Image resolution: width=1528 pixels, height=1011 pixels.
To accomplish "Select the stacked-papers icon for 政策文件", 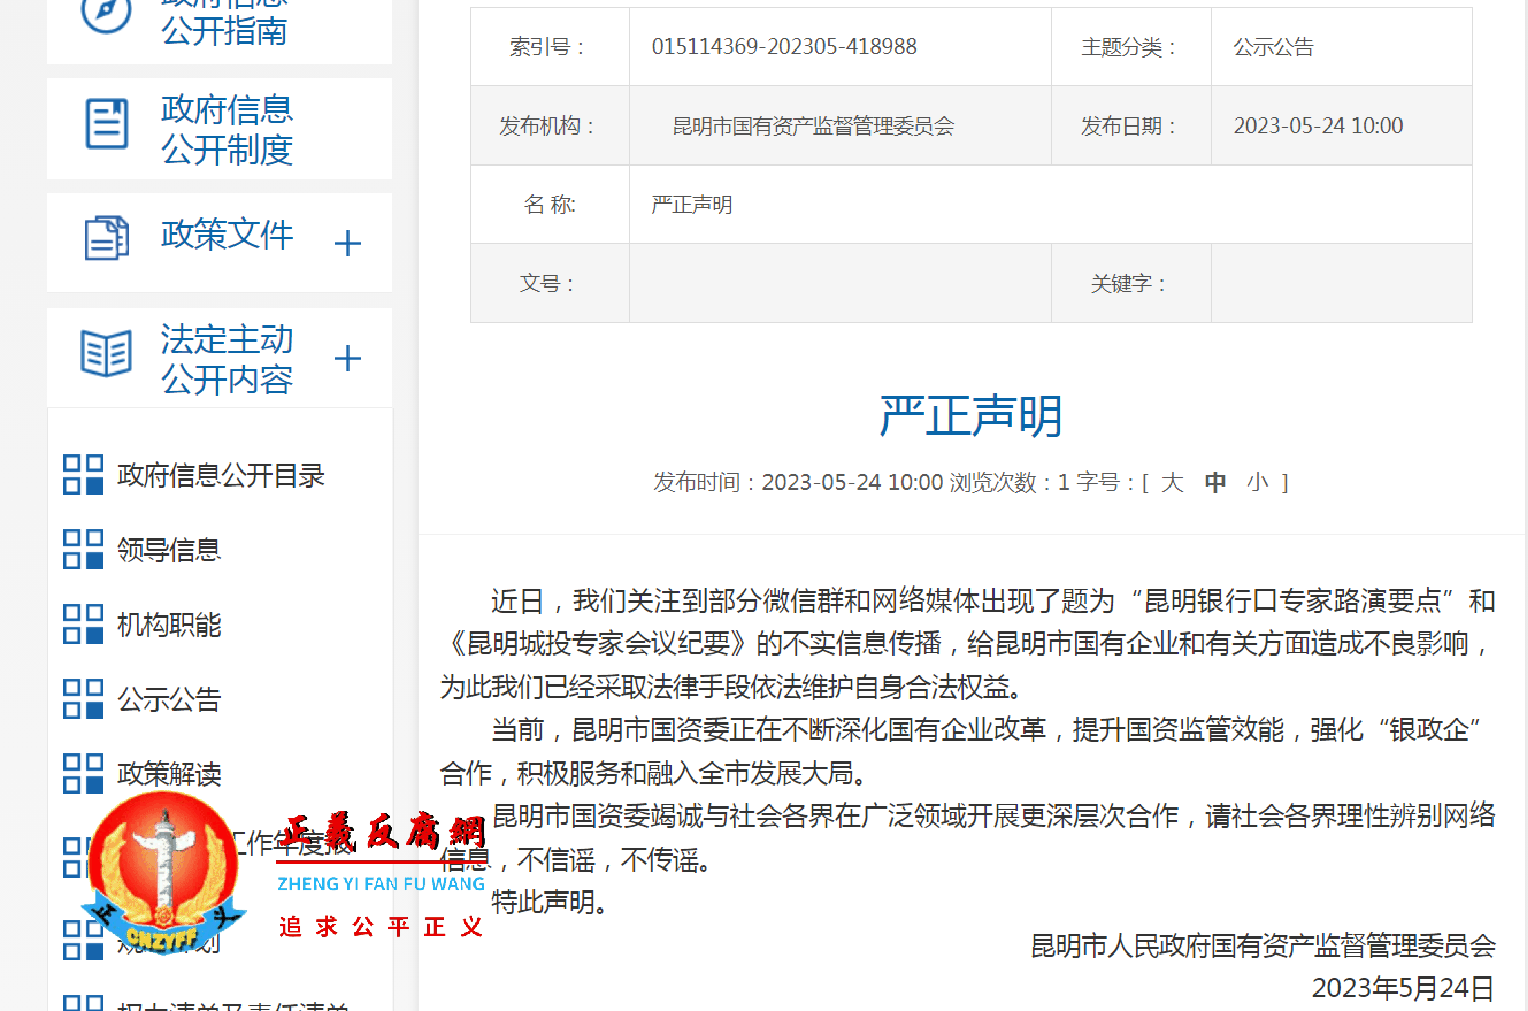I will [107, 237].
